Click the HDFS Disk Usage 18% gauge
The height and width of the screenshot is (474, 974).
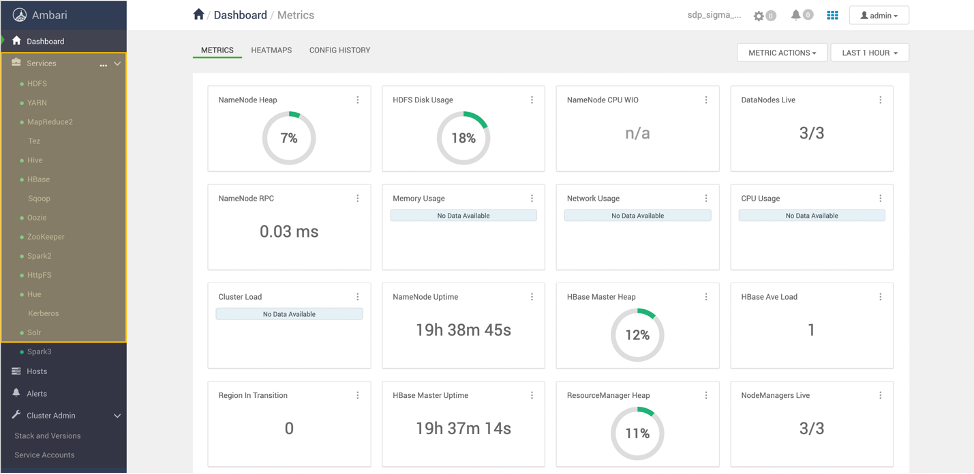pyautogui.click(x=463, y=139)
